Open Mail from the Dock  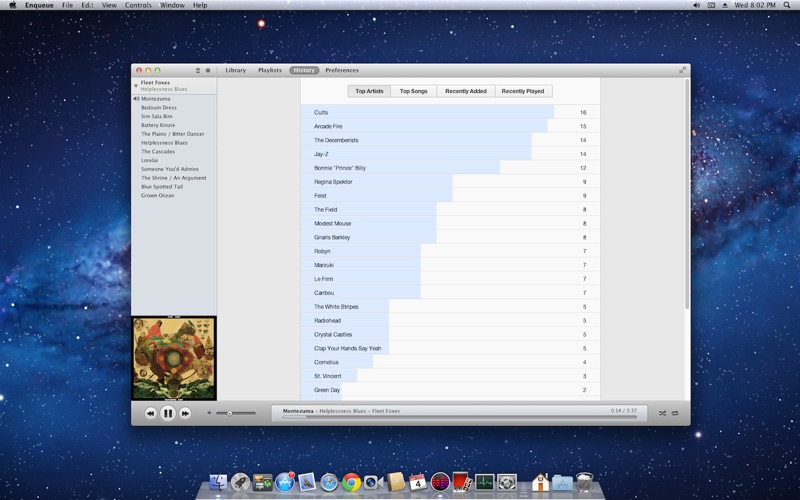tap(307, 482)
